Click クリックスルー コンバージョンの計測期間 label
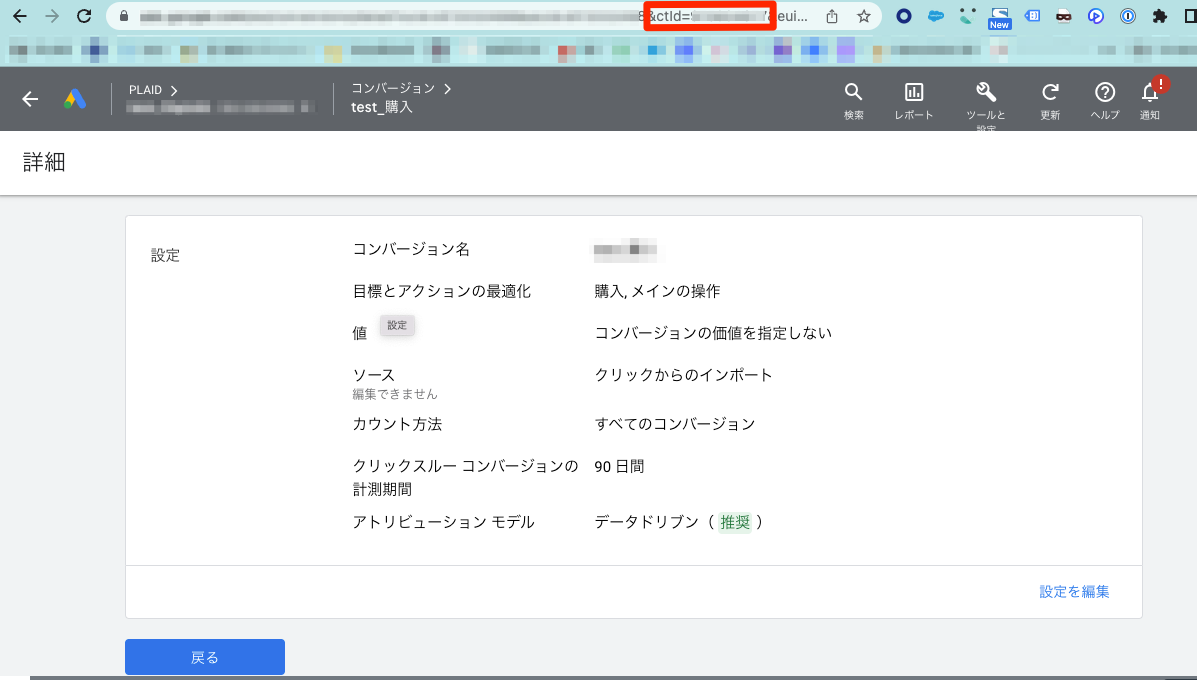1197x680 pixels. 465,478
